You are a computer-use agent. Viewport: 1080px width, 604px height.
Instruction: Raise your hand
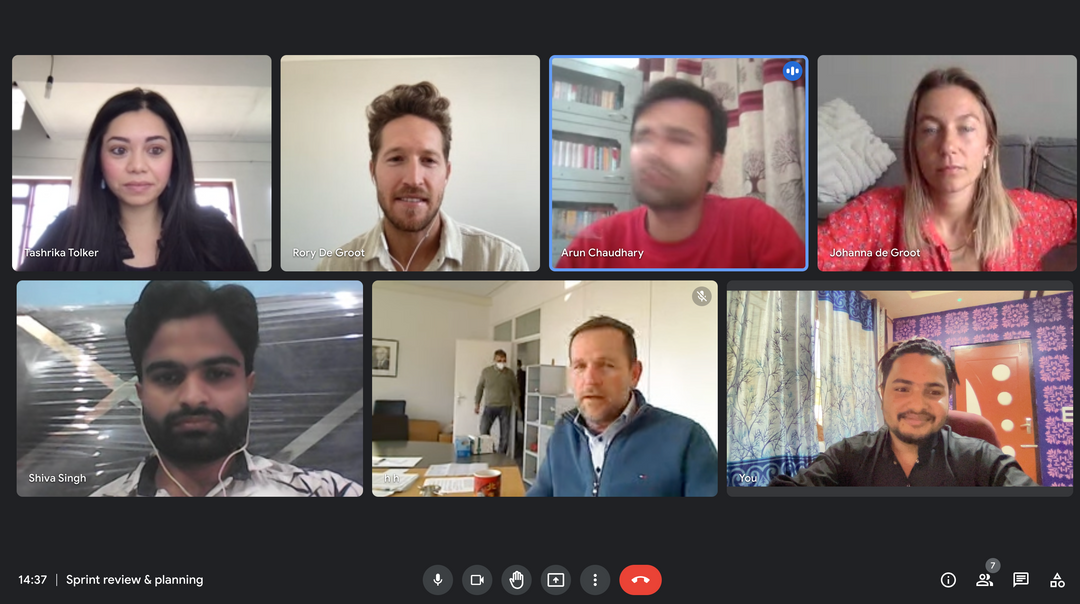(517, 580)
